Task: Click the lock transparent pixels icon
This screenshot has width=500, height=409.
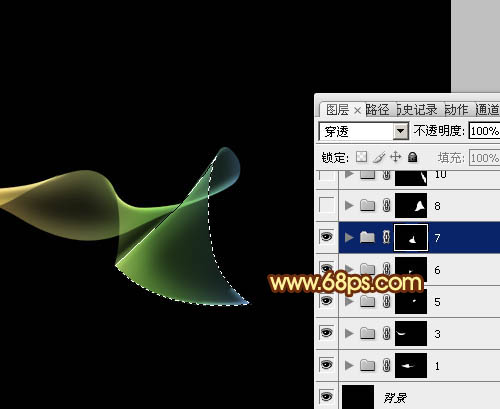Action: (362, 157)
